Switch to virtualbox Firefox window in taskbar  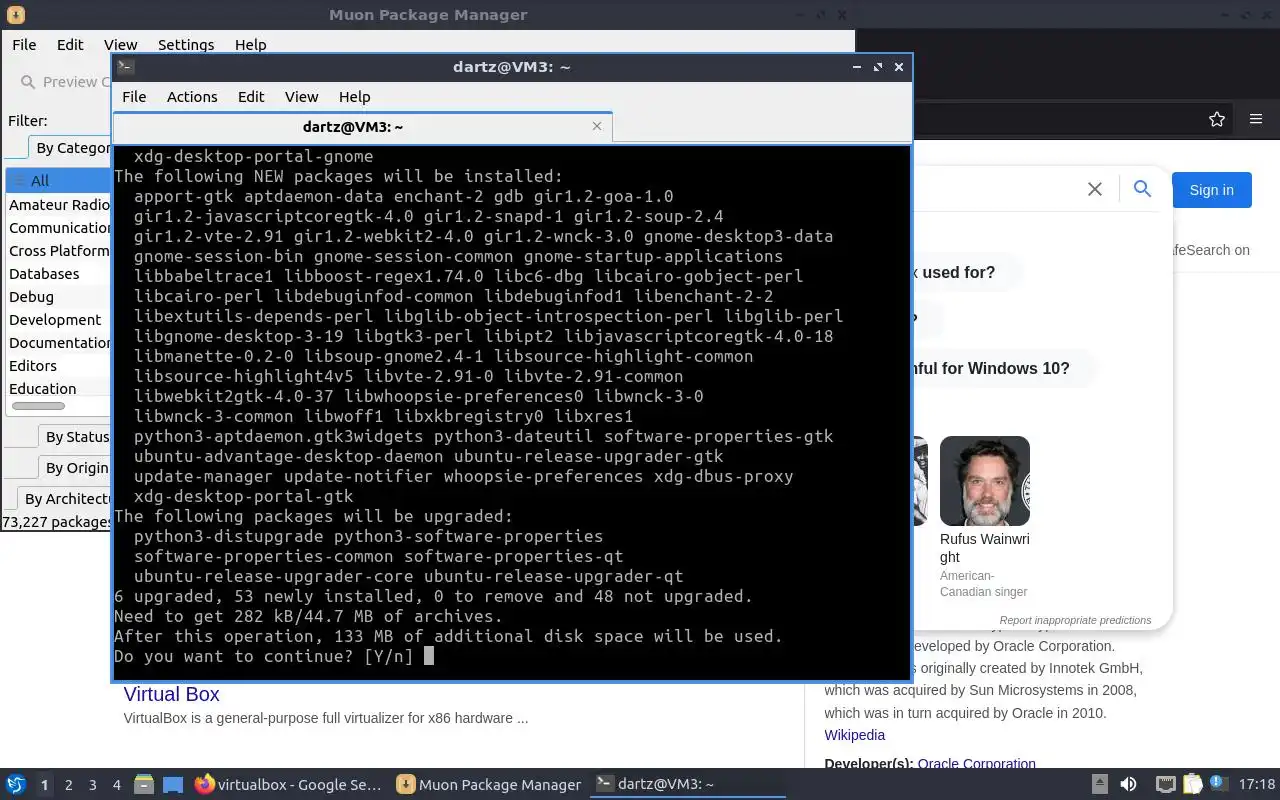click(x=288, y=785)
